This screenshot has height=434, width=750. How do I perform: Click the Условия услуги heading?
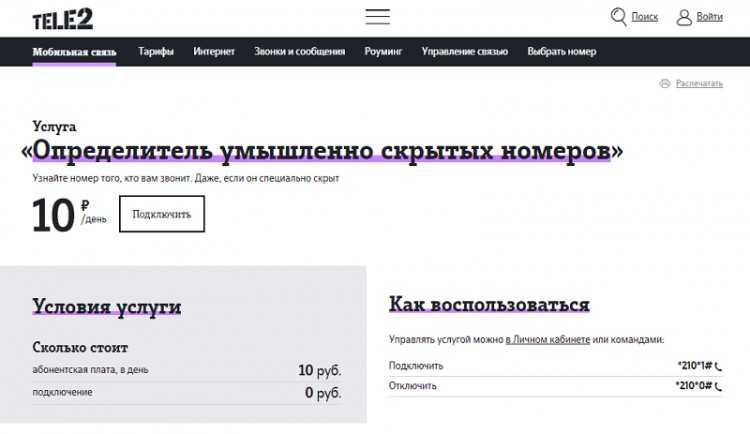click(107, 307)
